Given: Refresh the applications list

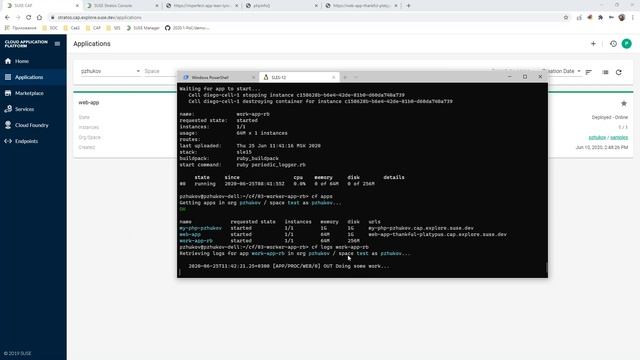Looking at the screenshot, I should [x=619, y=72].
